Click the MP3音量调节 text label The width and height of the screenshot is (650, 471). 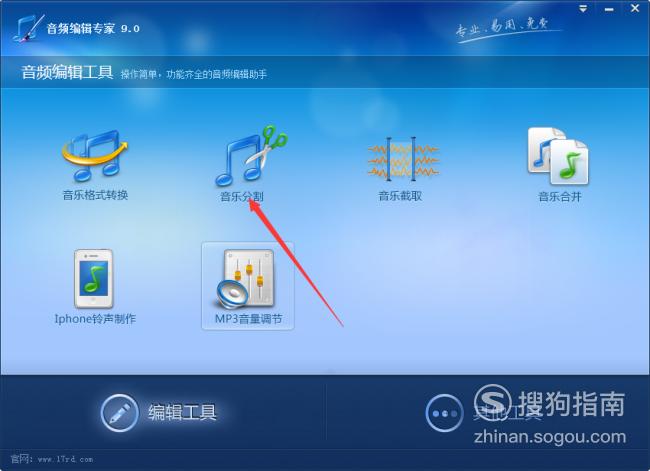[x=248, y=319]
